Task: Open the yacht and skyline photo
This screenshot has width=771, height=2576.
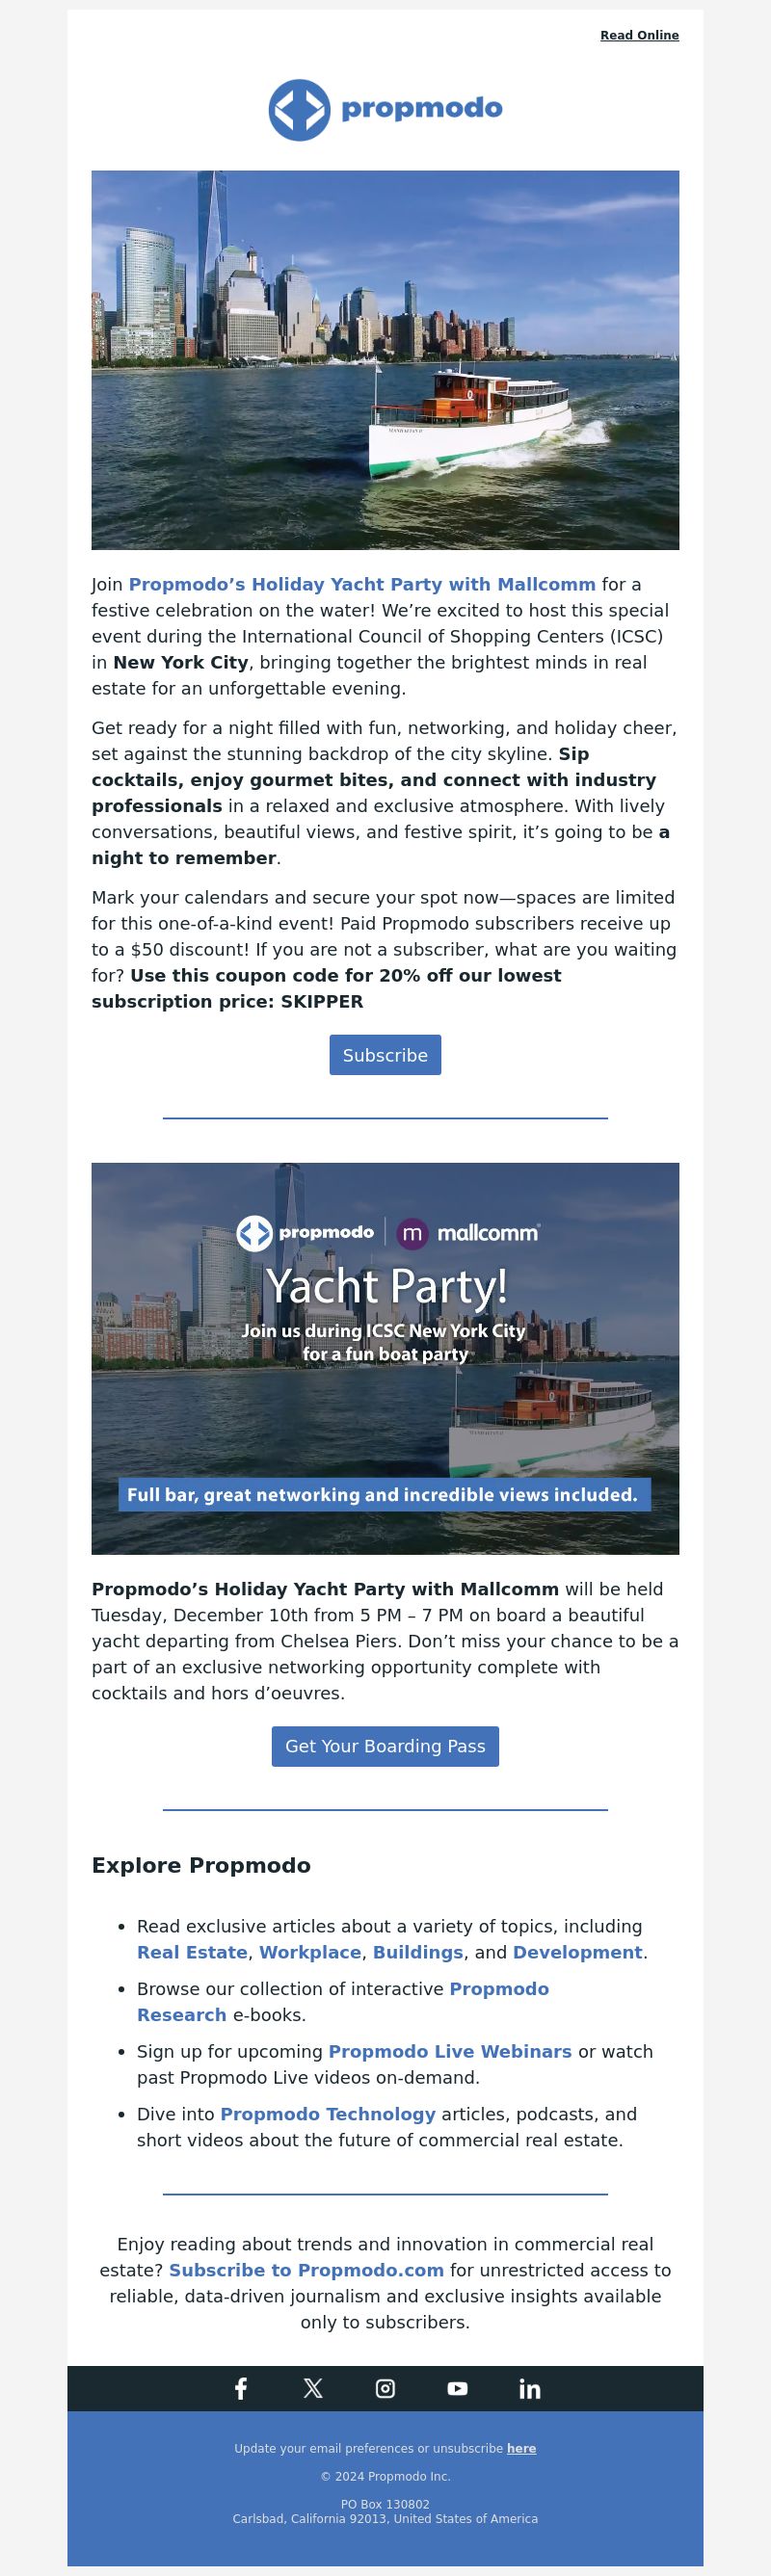Action: pos(385,360)
